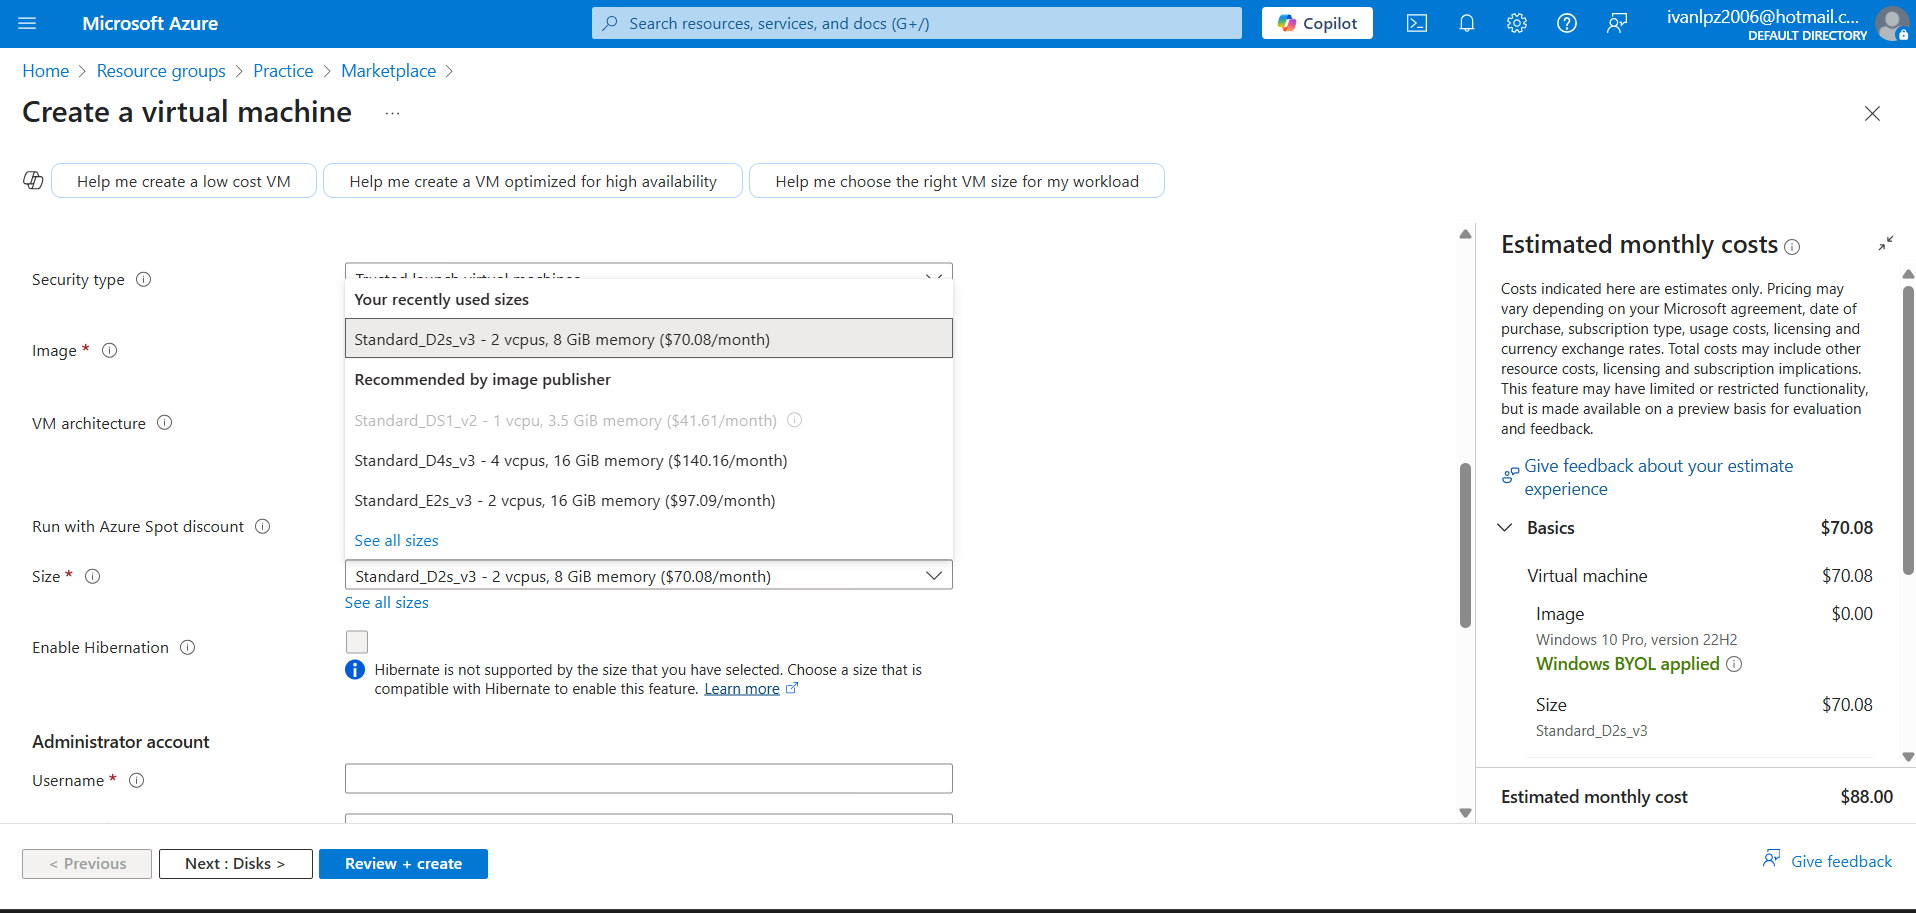Viewport: 1916px width, 913px height.
Task: Click the Username input field
Action: coord(649,779)
